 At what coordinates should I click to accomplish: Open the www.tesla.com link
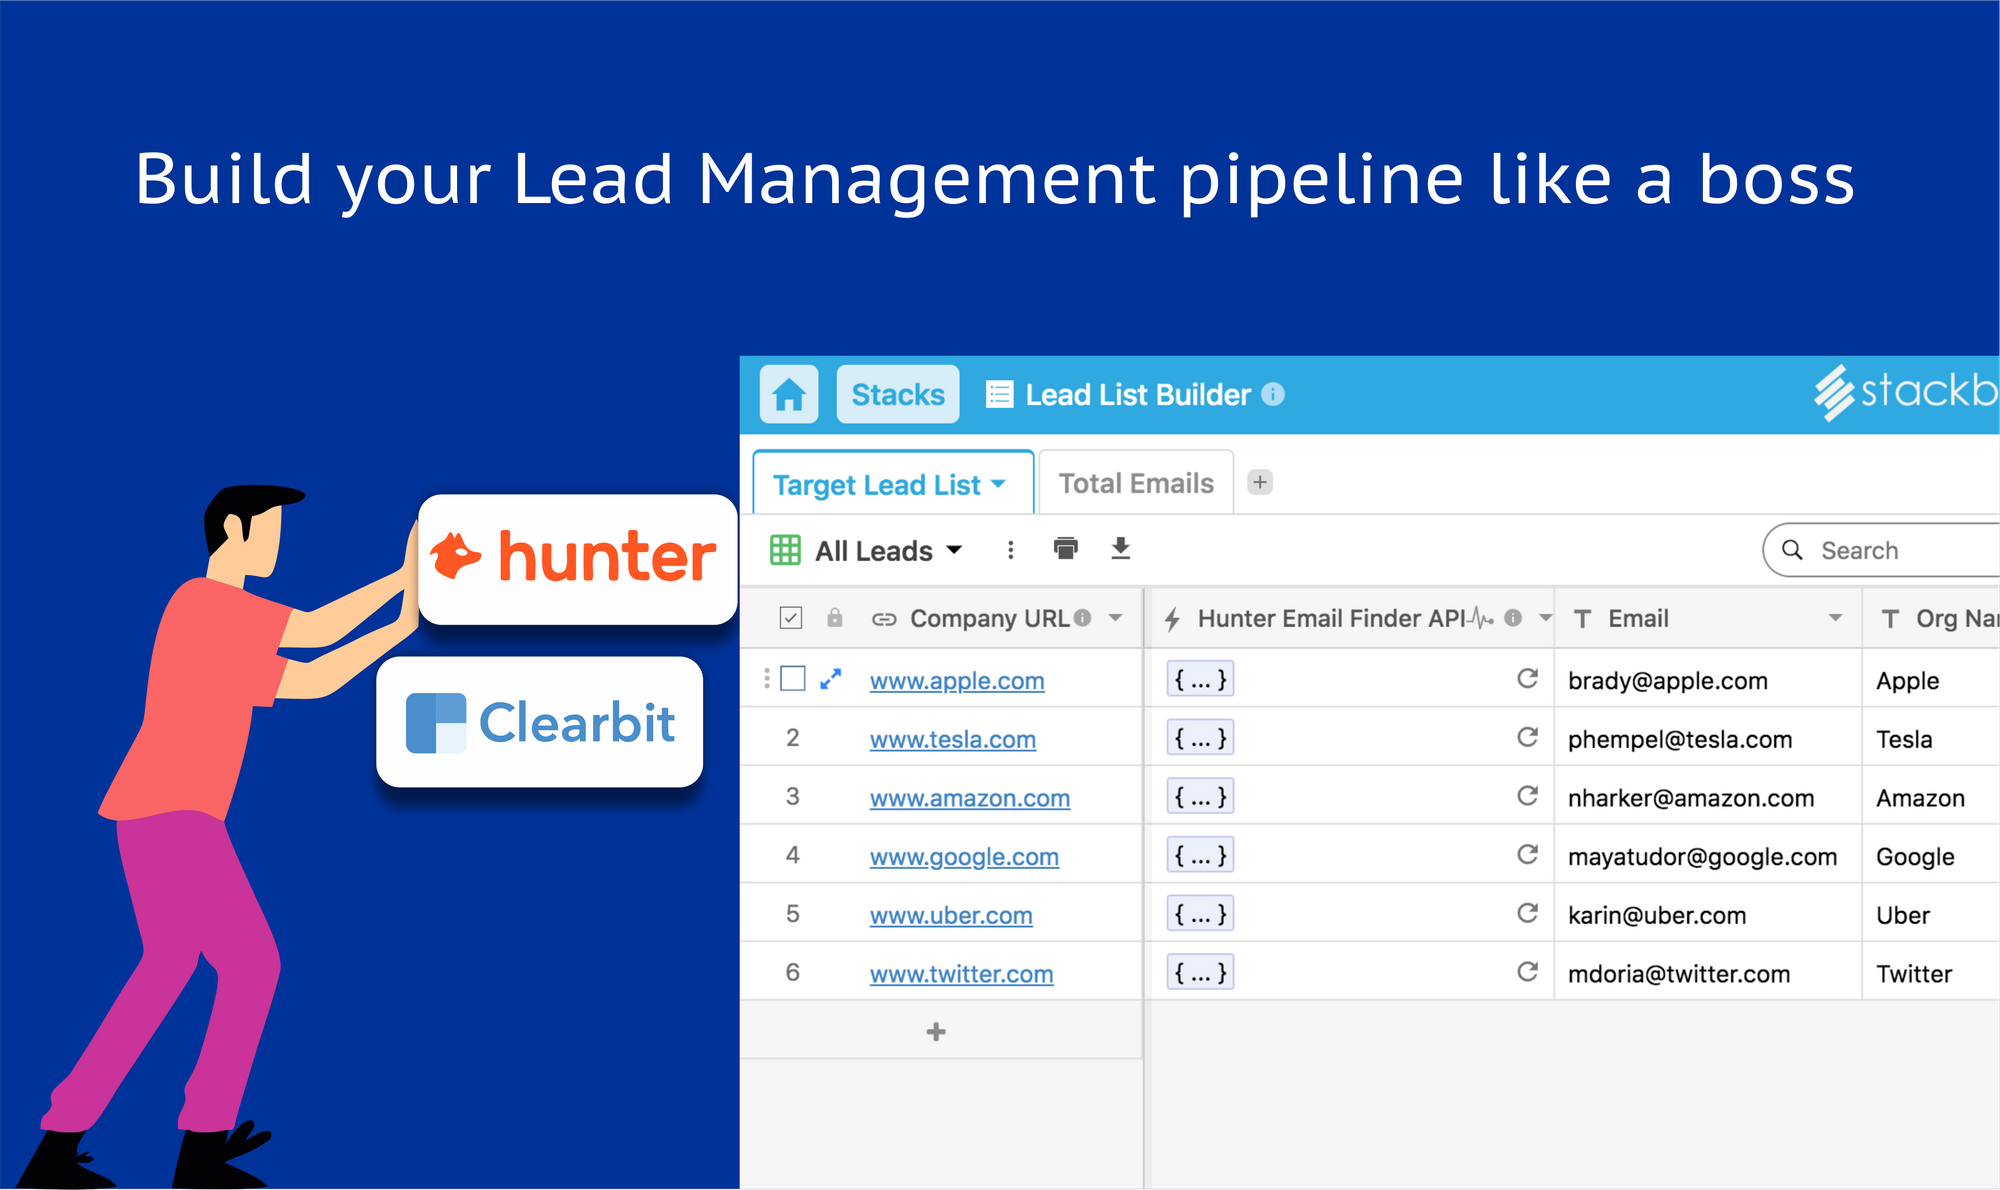[951, 739]
